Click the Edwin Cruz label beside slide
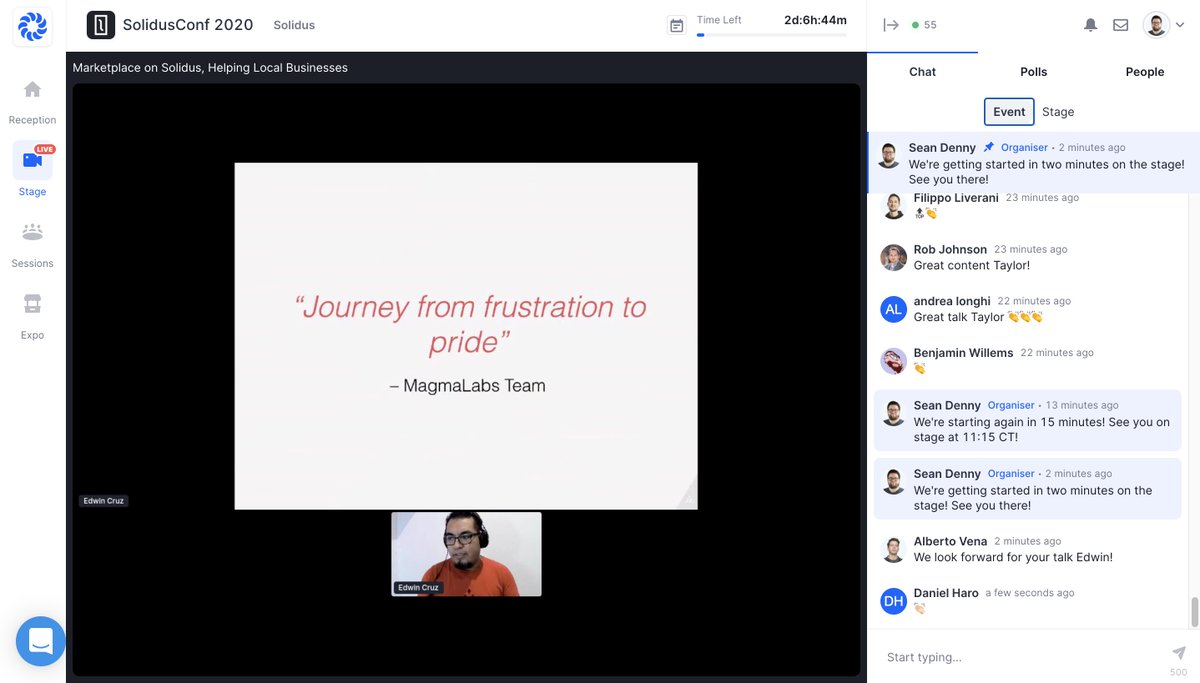Screen dimensions: 1200x683 click(104, 501)
